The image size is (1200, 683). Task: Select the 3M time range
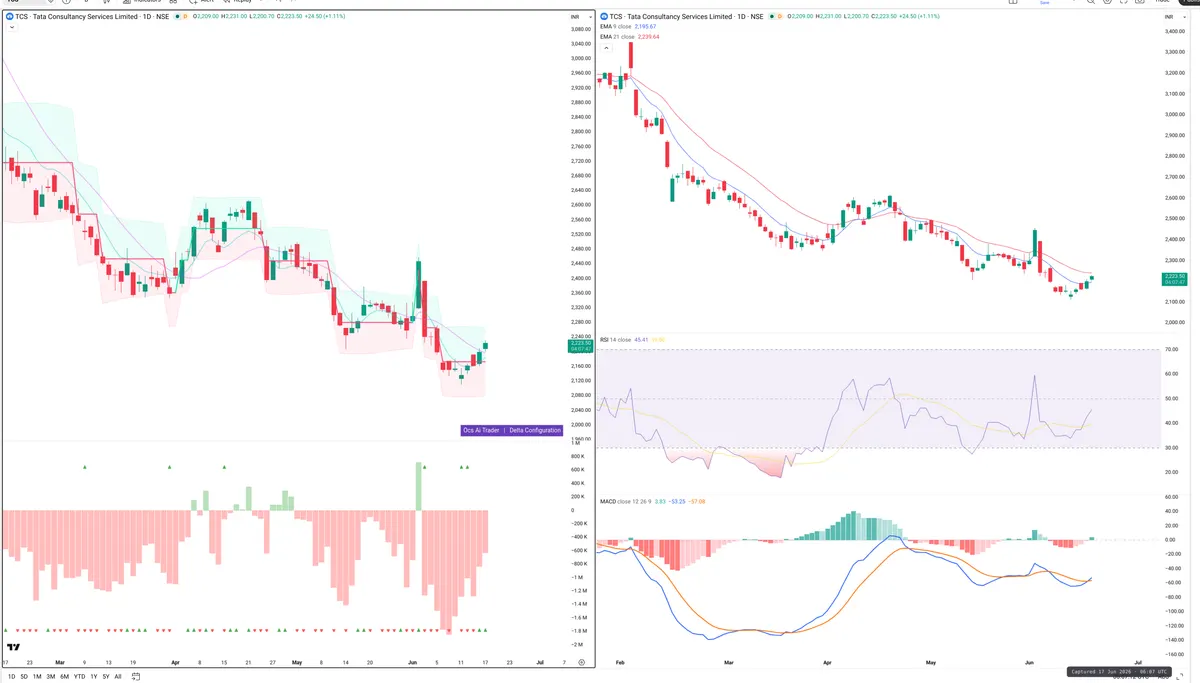click(51, 676)
